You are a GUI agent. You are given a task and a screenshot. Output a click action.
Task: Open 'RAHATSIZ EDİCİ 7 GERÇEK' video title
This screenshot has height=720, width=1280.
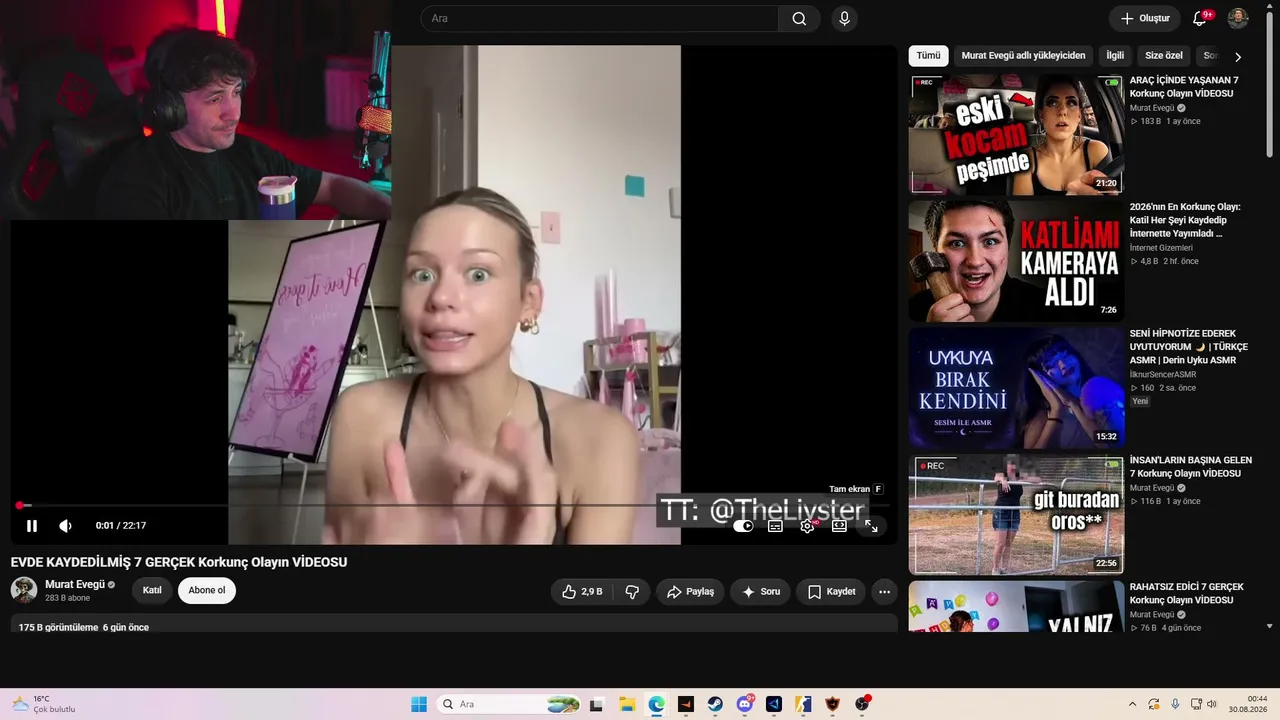point(1187,593)
